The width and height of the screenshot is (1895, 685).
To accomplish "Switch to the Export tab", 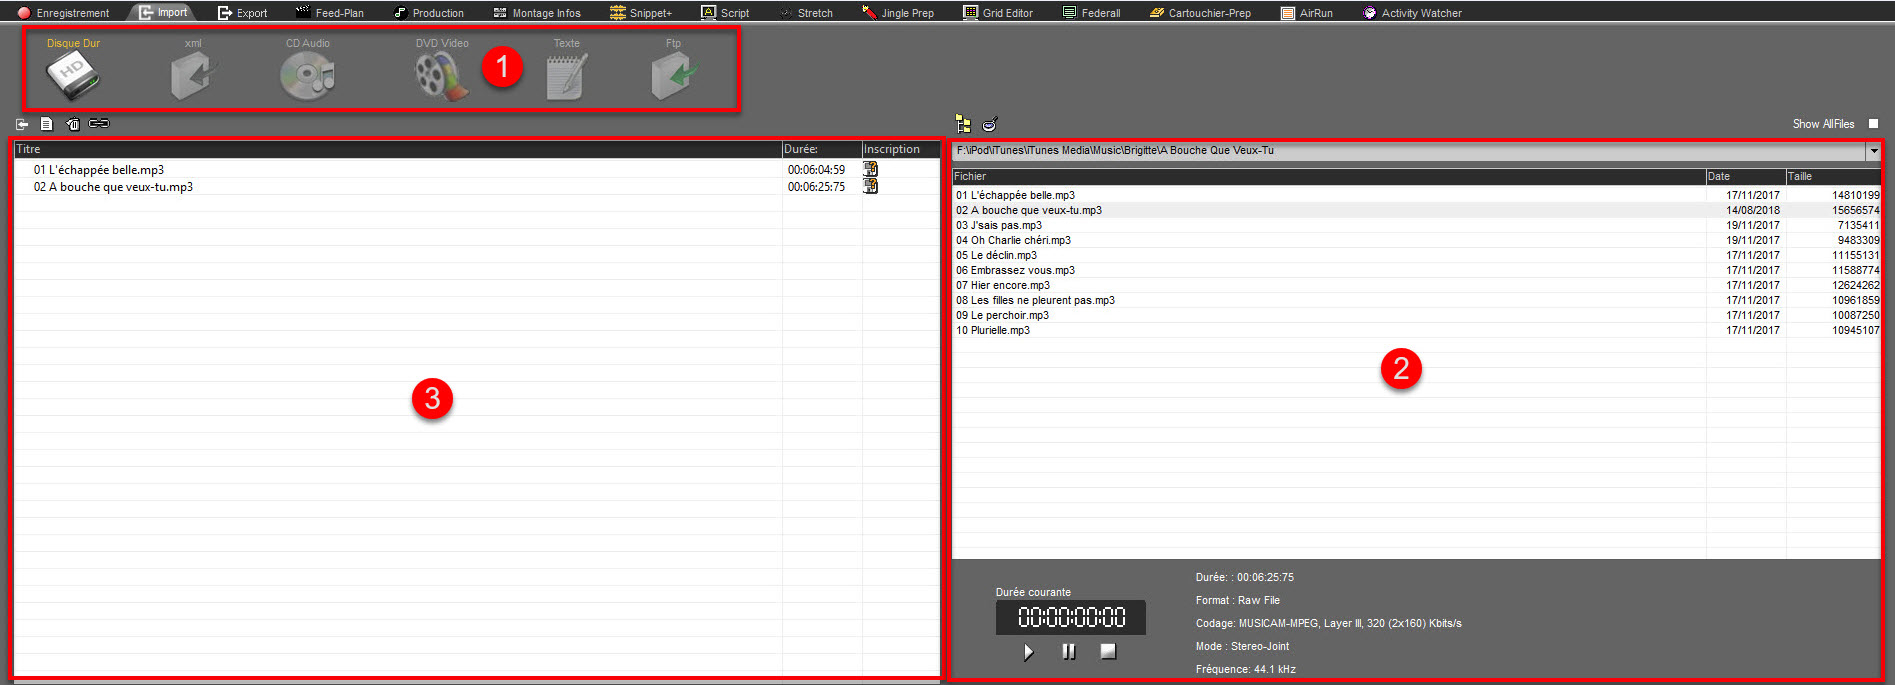I will [x=242, y=13].
